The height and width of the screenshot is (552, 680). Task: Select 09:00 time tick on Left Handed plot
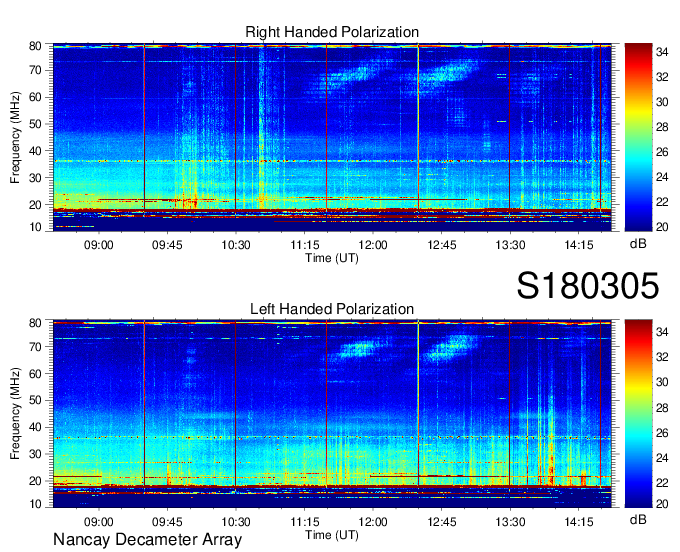pos(98,522)
